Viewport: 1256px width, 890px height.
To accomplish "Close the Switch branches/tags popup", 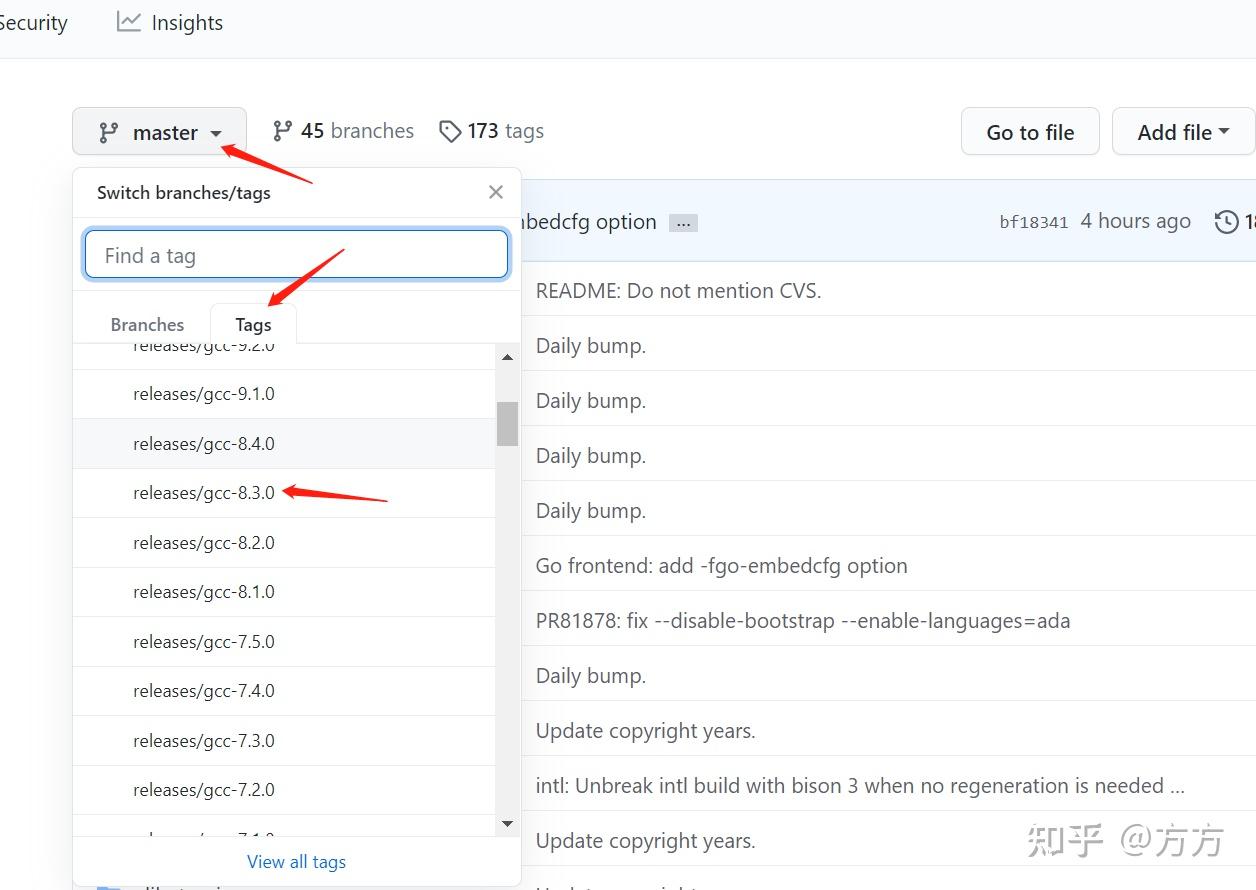I will (x=496, y=192).
